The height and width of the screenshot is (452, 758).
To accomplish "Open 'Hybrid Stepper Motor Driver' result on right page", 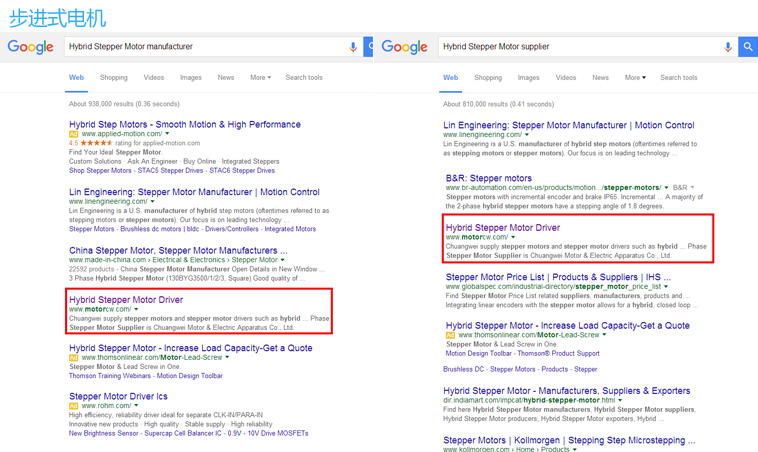I will (x=503, y=228).
